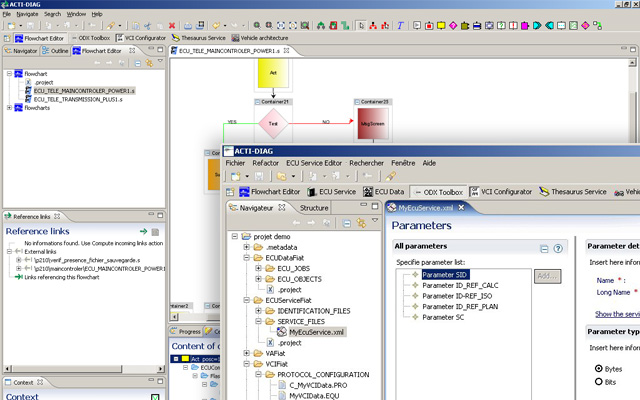Toggle the green checkbox in Context panel
The image size is (640, 400).
[155, 397]
